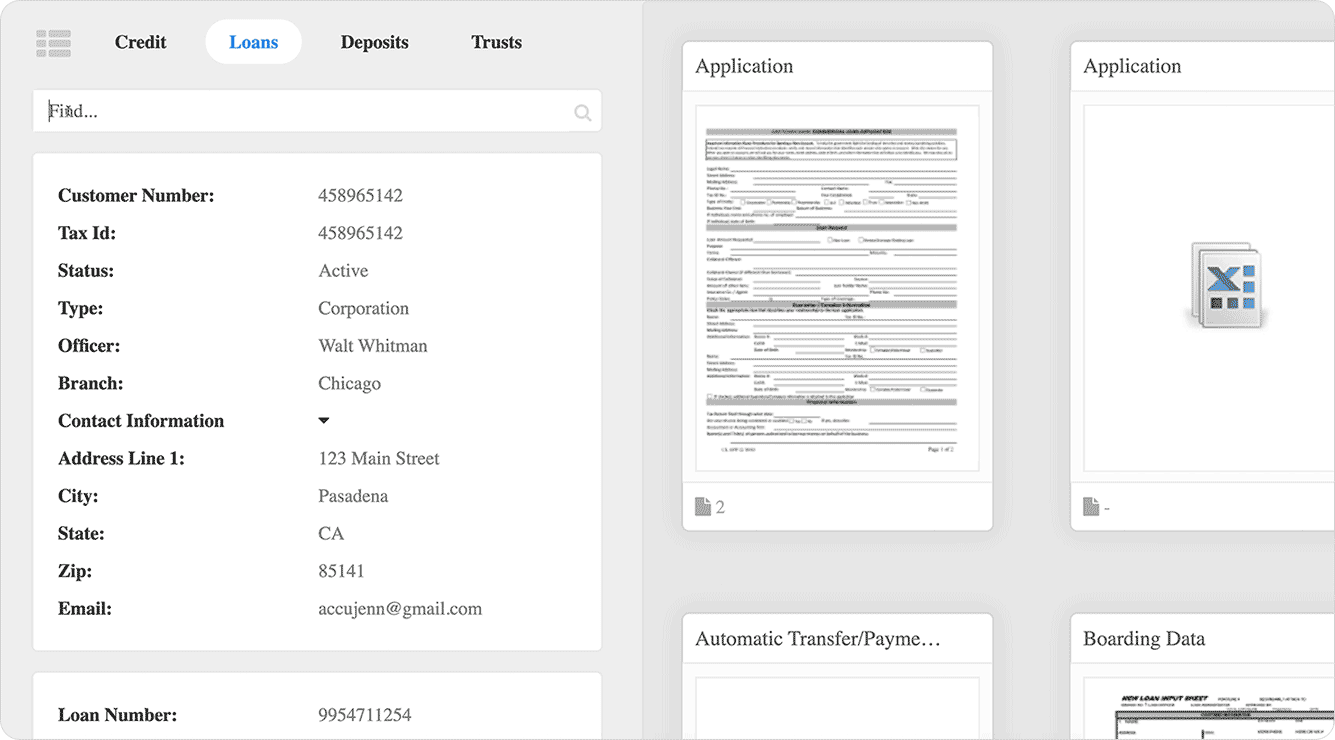Viewport: 1335px width, 740px height.
Task: Click the search magnifier icon
Action: click(x=583, y=112)
